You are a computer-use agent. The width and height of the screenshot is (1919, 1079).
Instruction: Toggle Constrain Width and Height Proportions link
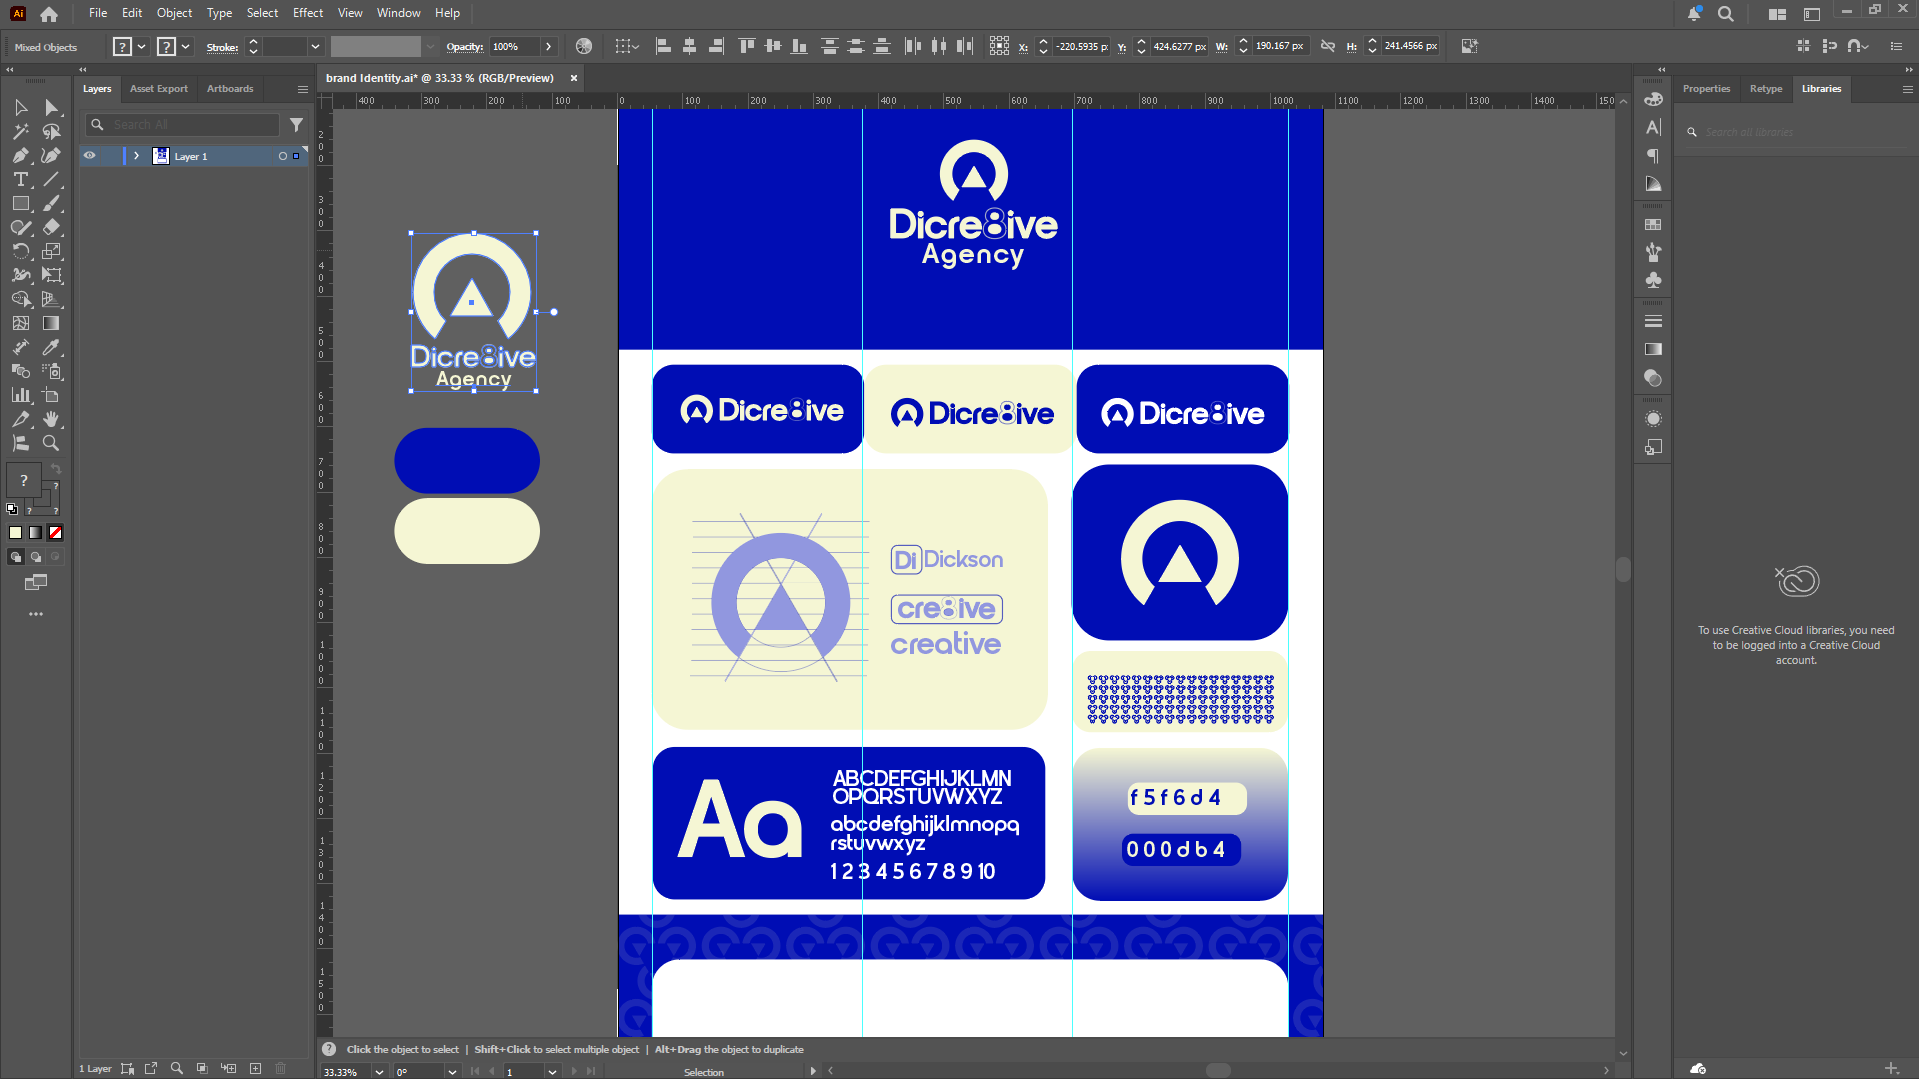(x=1328, y=46)
